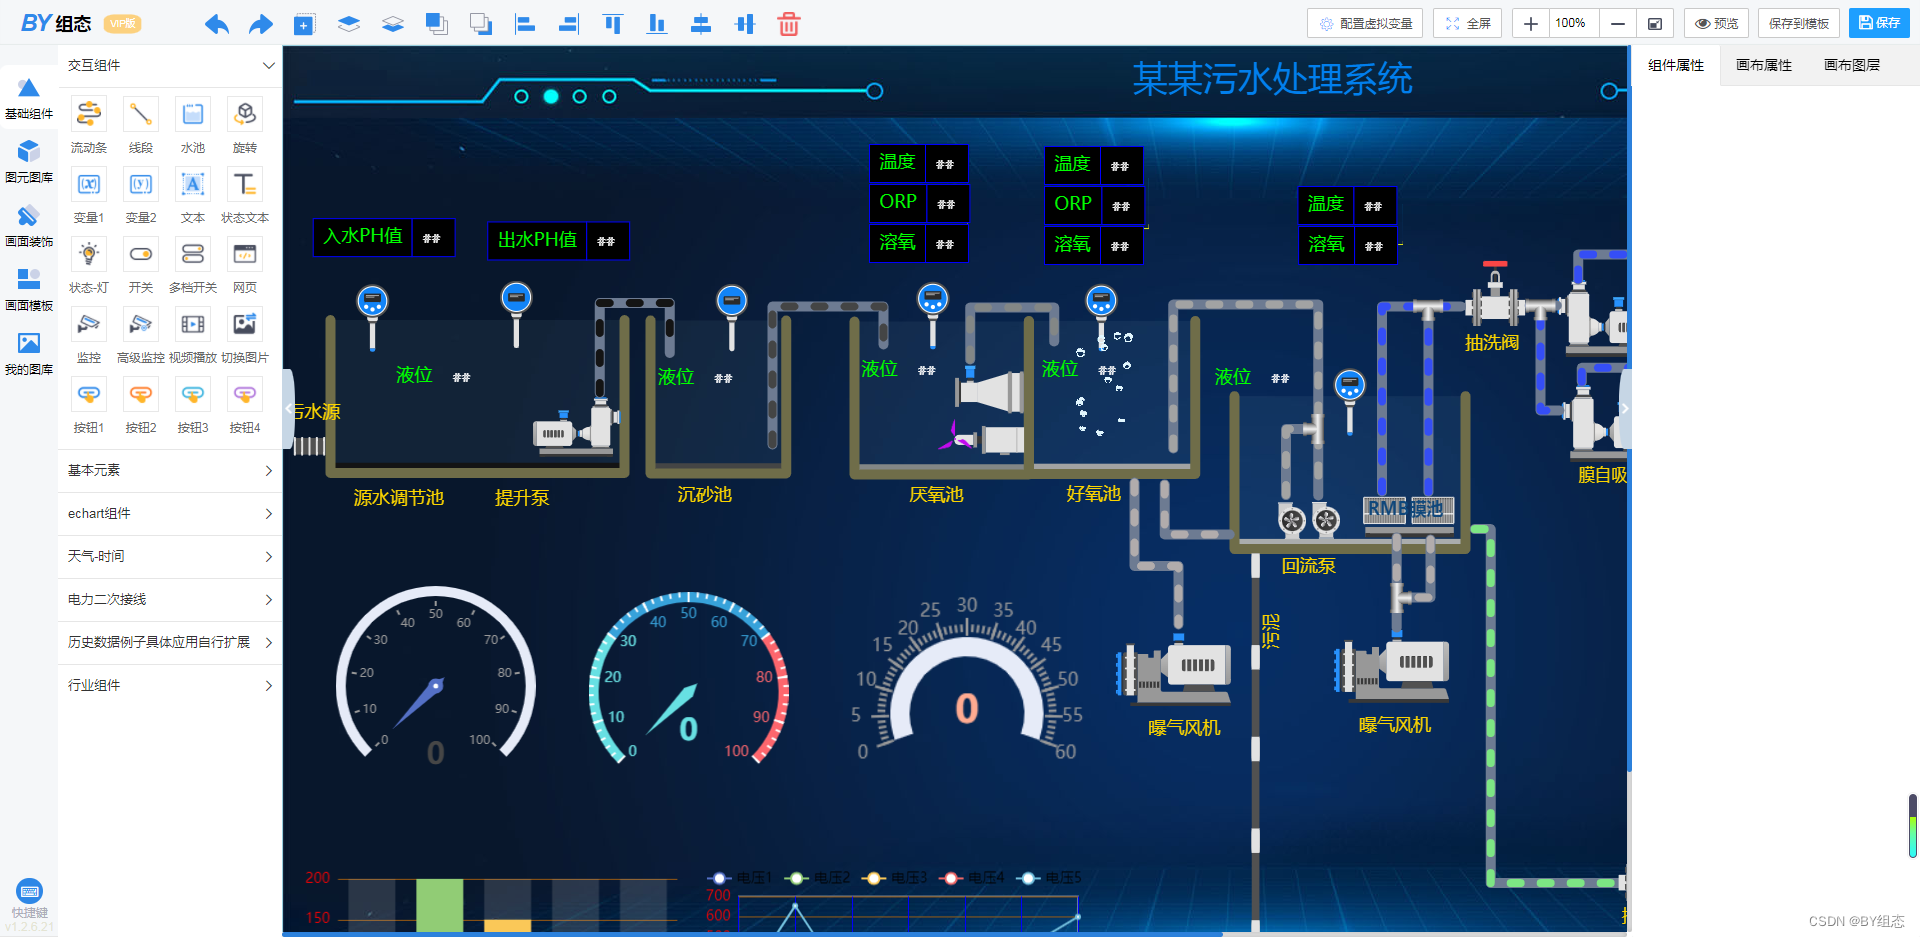Click the redo arrow icon
The width and height of the screenshot is (1920, 937).
click(x=261, y=24)
